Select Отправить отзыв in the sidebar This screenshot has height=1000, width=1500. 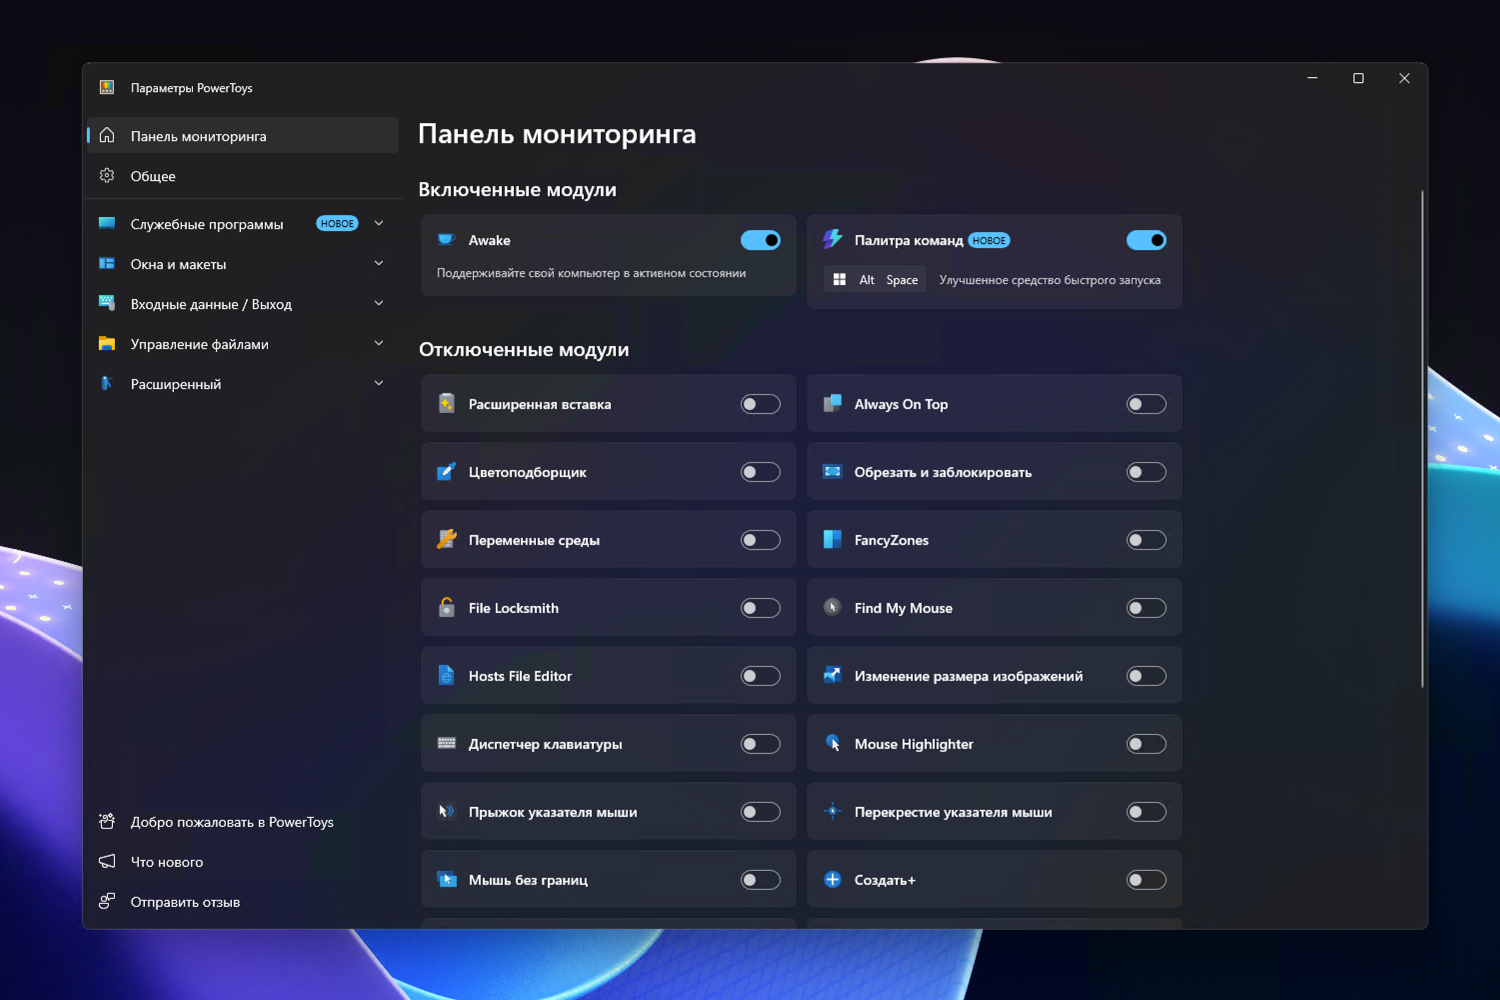pyautogui.click(x=243, y=902)
